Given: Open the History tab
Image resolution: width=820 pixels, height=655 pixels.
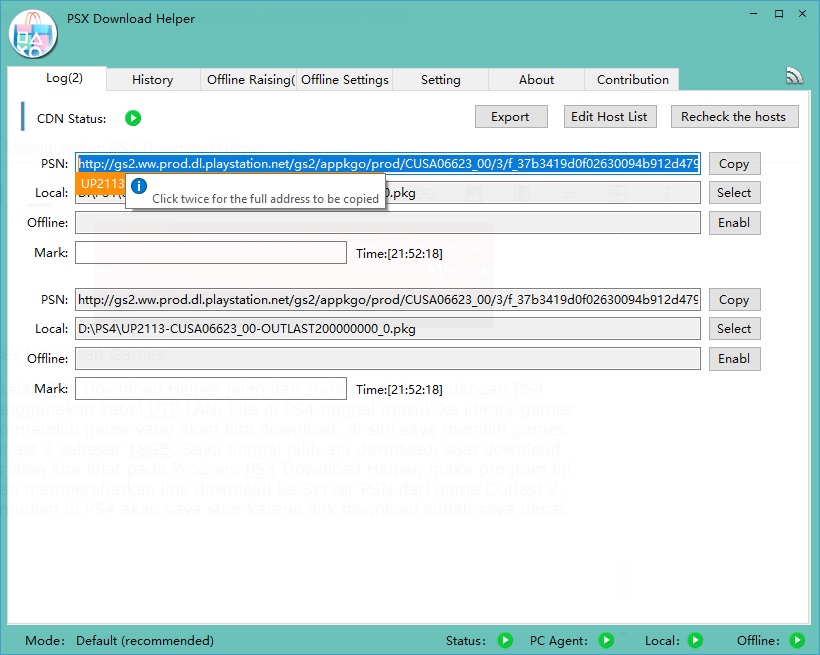Looking at the screenshot, I should [x=153, y=80].
